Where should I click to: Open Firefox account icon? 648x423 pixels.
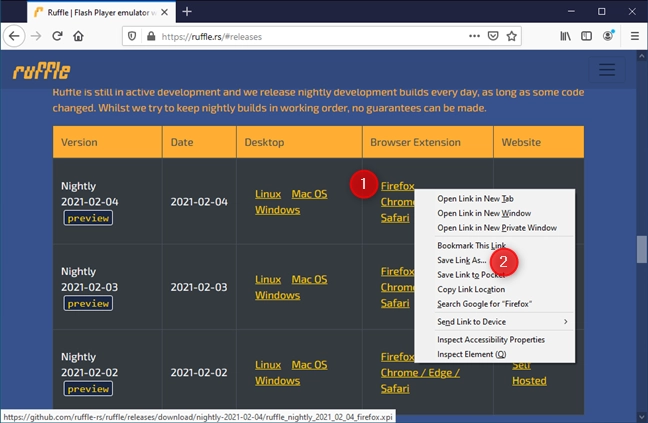(608, 36)
